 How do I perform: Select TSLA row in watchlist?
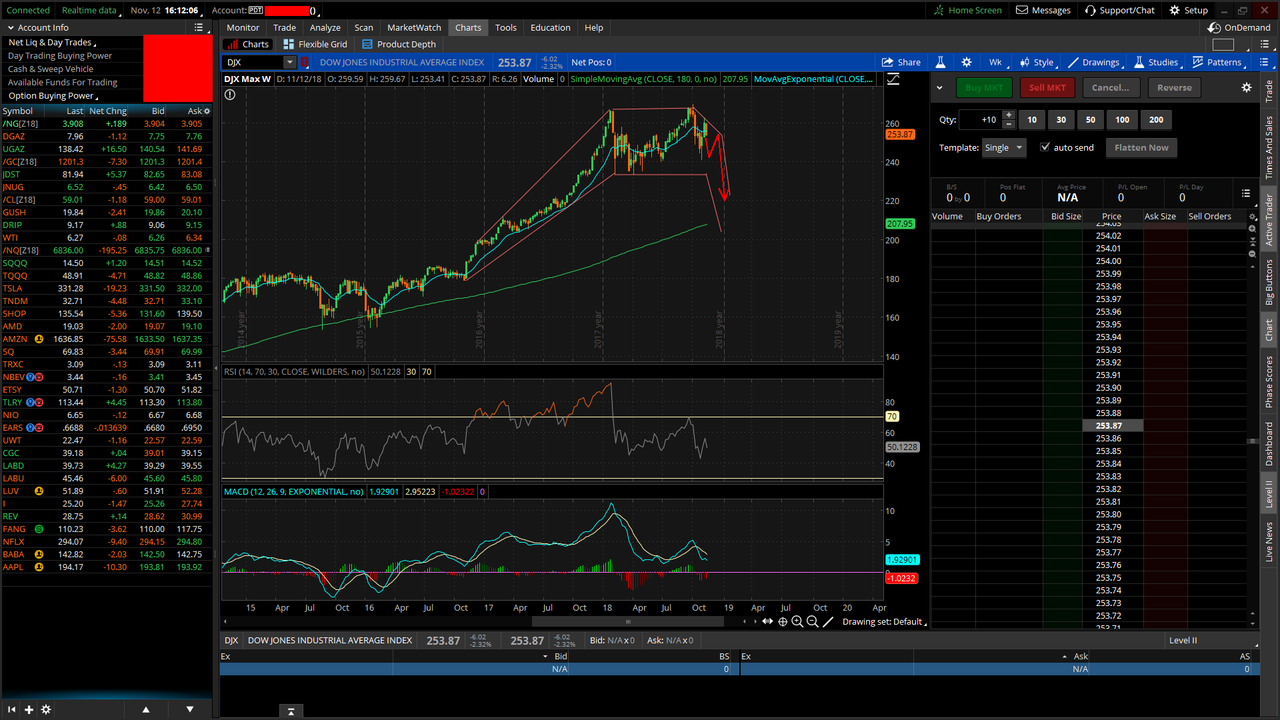[106, 288]
